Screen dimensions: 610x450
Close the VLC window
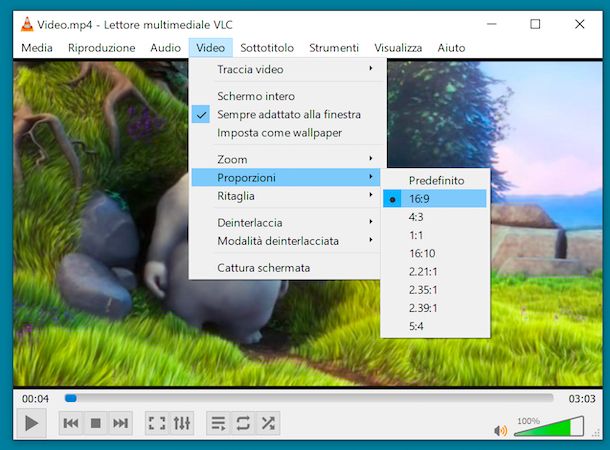(x=580, y=24)
